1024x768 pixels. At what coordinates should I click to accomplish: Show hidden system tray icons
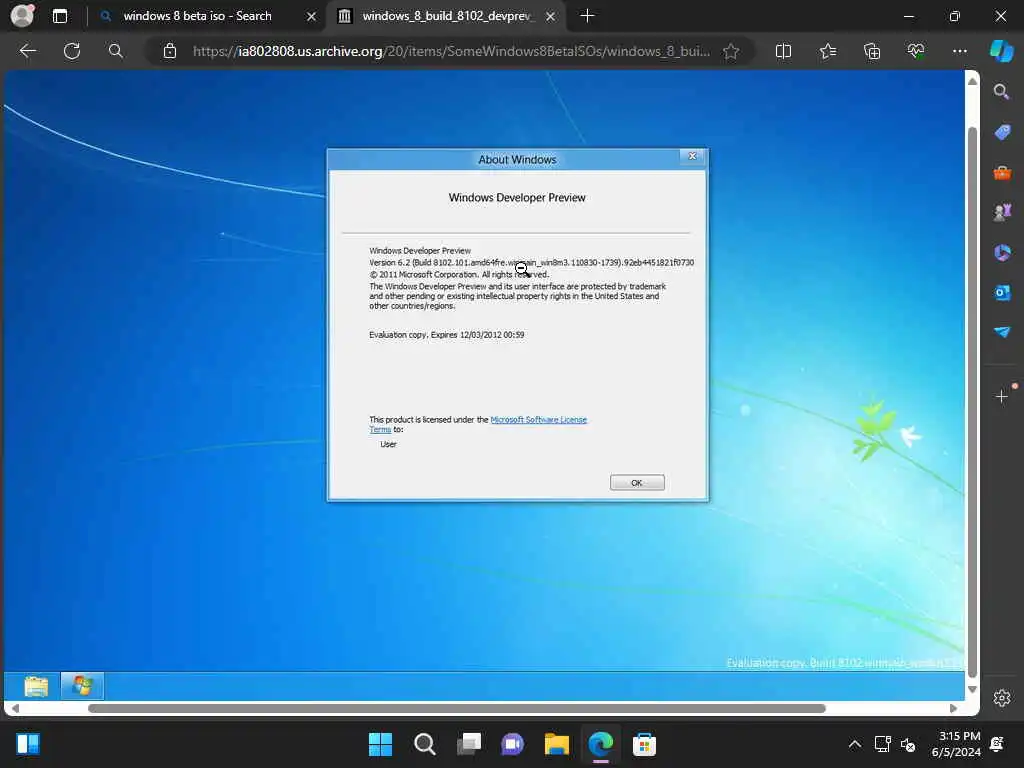[x=854, y=744]
